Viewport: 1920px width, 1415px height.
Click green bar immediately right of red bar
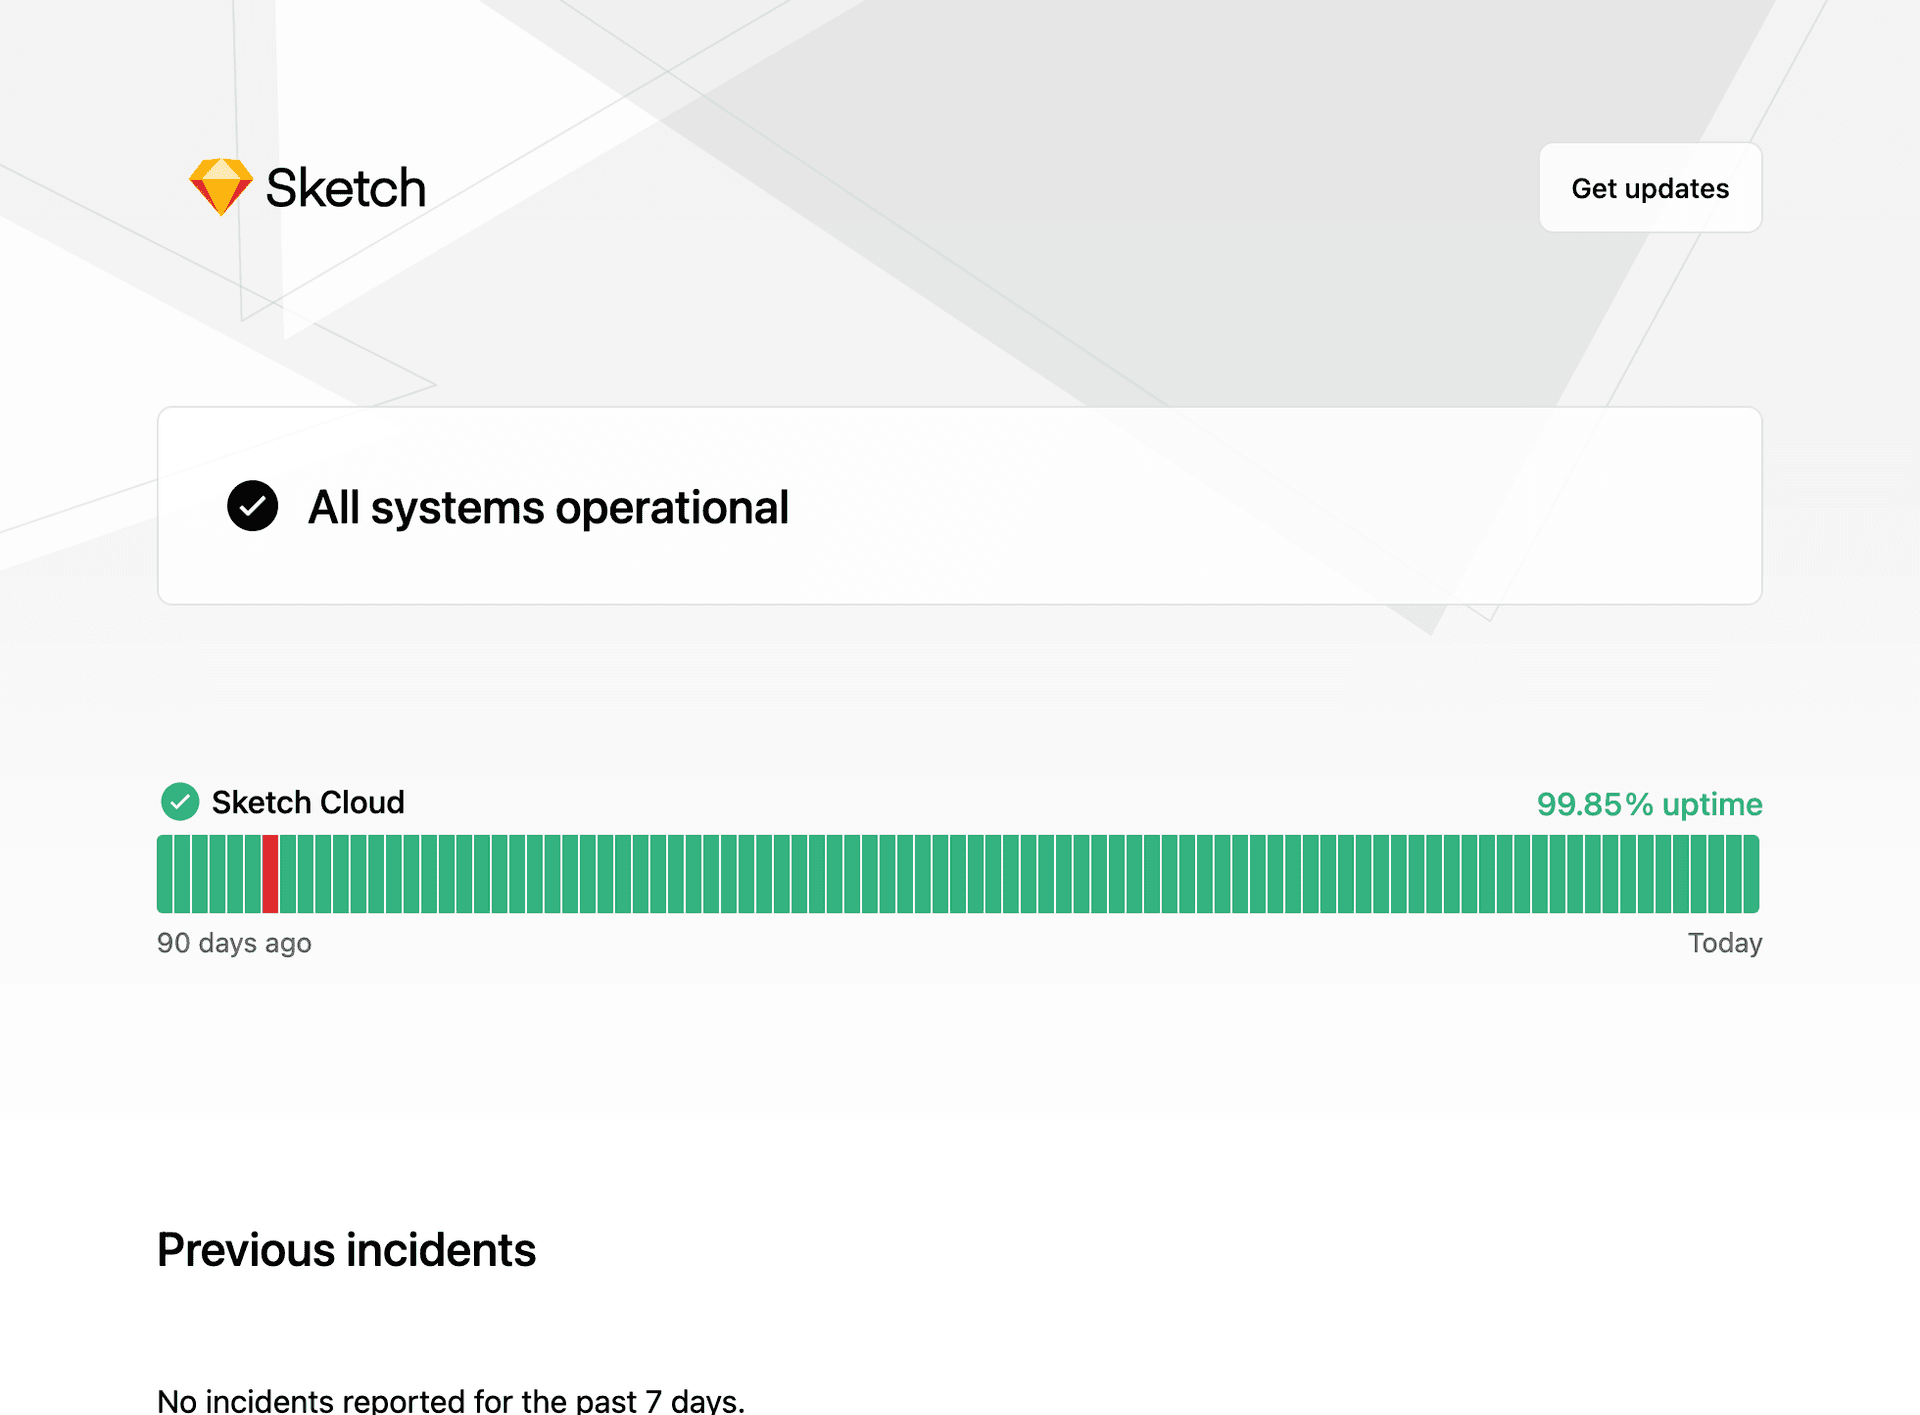288,874
